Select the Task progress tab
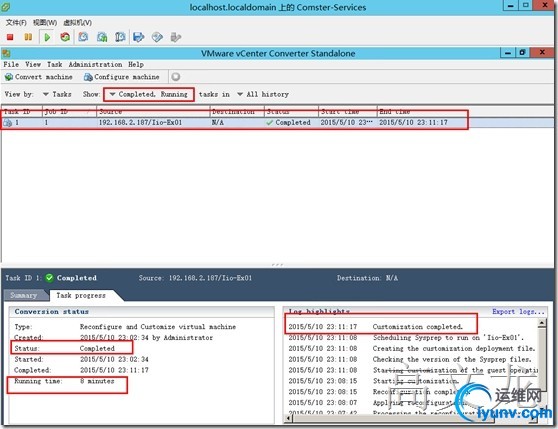This screenshot has height=429, width=558. pyautogui.click(x=81, y=295)
